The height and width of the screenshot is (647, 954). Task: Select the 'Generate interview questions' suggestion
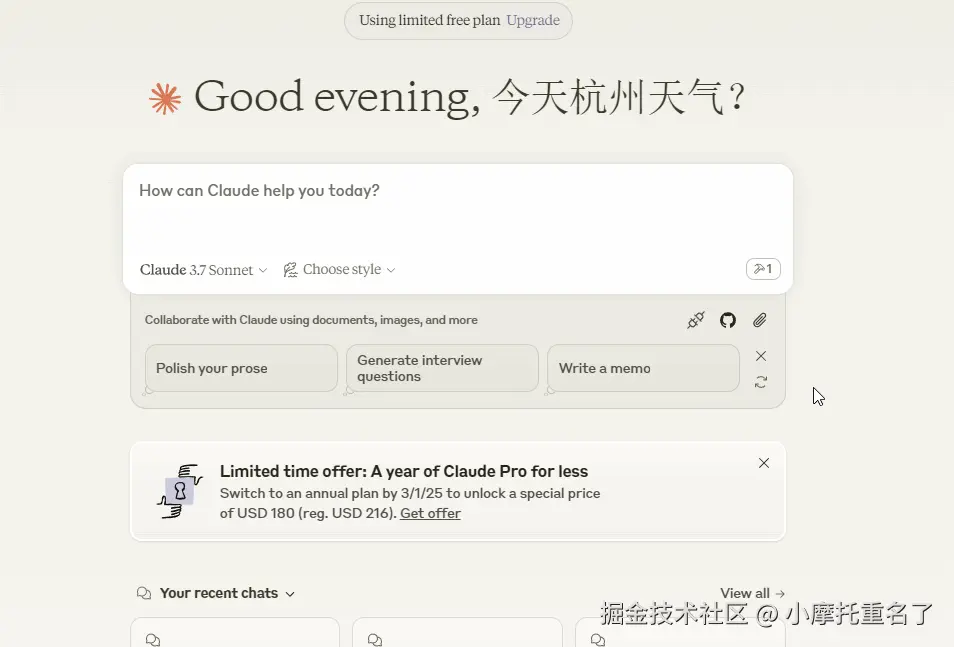click(x=442, y=368)
